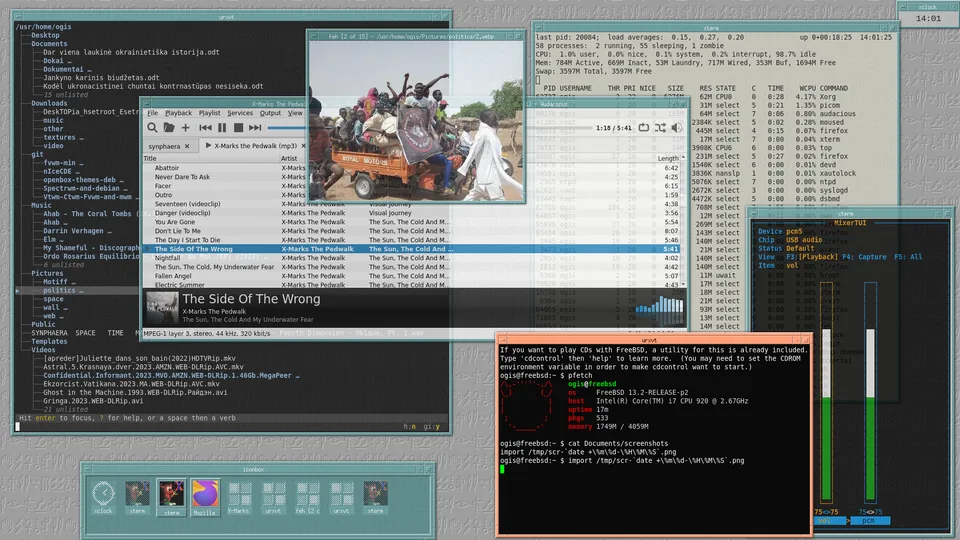The image size is (960, 540).
Task: Select the politics folder under Pictures
Action: click(x=59, y=291)
